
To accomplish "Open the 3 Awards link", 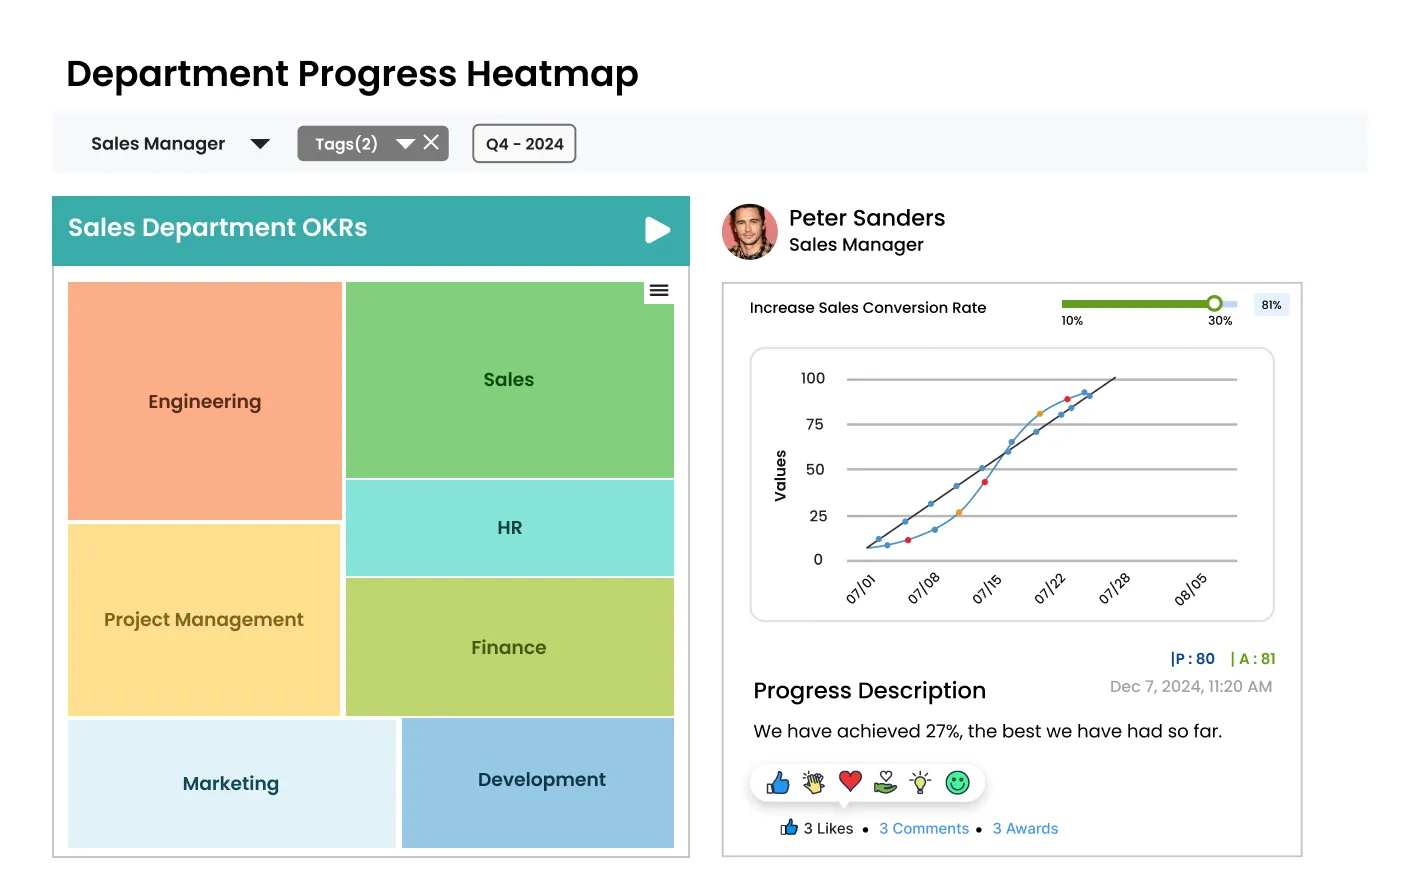I will [1025, 829].
